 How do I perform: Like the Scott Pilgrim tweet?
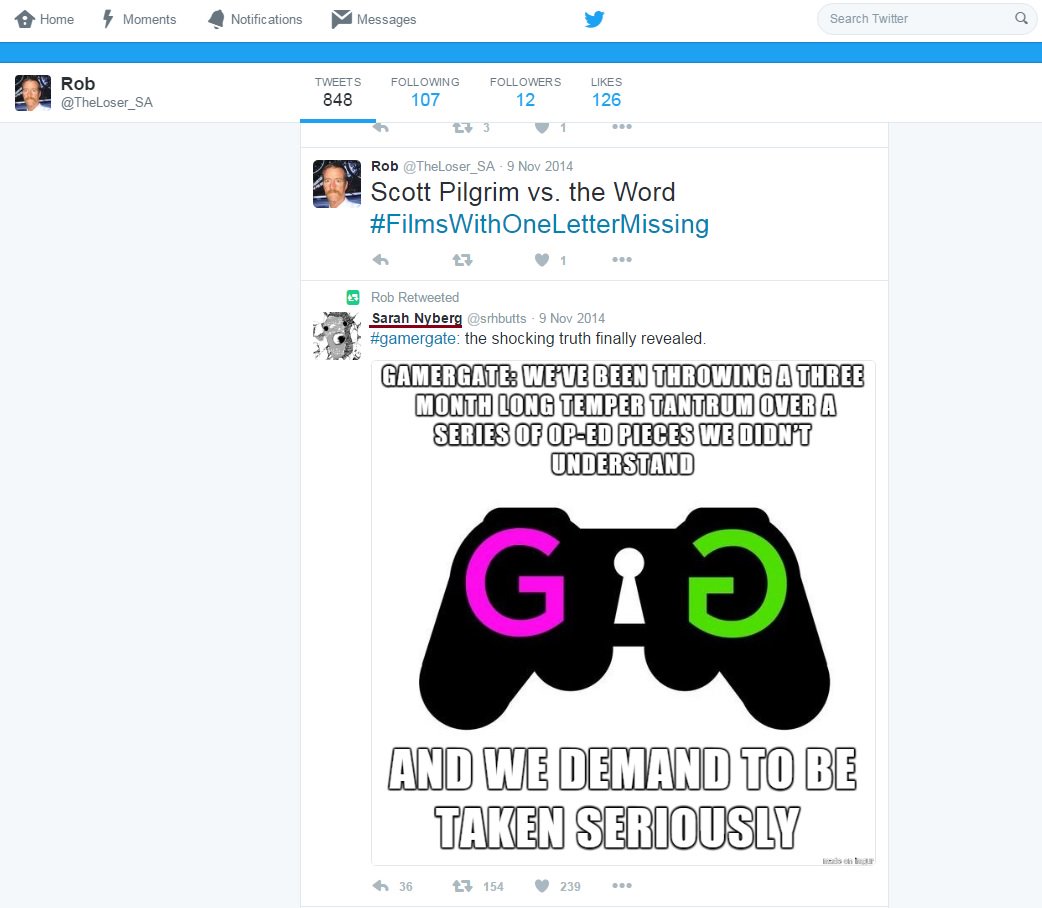pyautogui.click(x=542, y=260)
